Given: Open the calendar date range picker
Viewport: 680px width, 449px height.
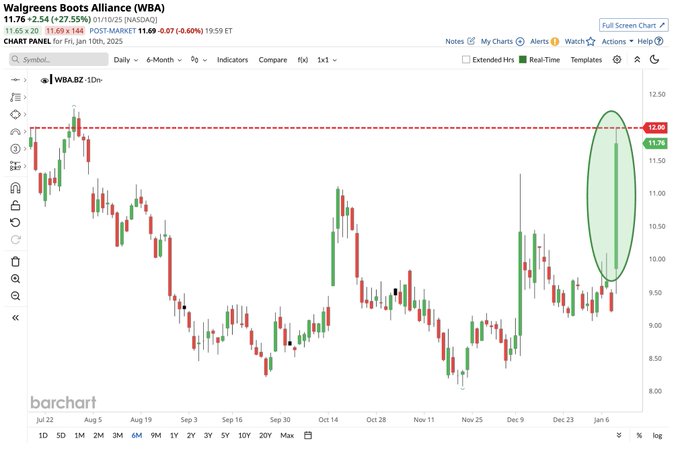Looking at the screenshot, I should [x=308, y=435].
